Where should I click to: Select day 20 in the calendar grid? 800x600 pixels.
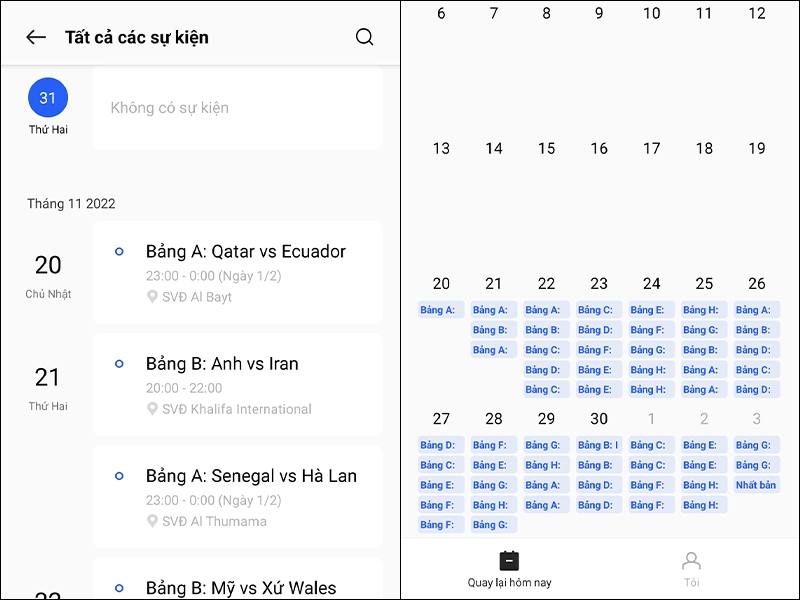click(x=441, y=284)
